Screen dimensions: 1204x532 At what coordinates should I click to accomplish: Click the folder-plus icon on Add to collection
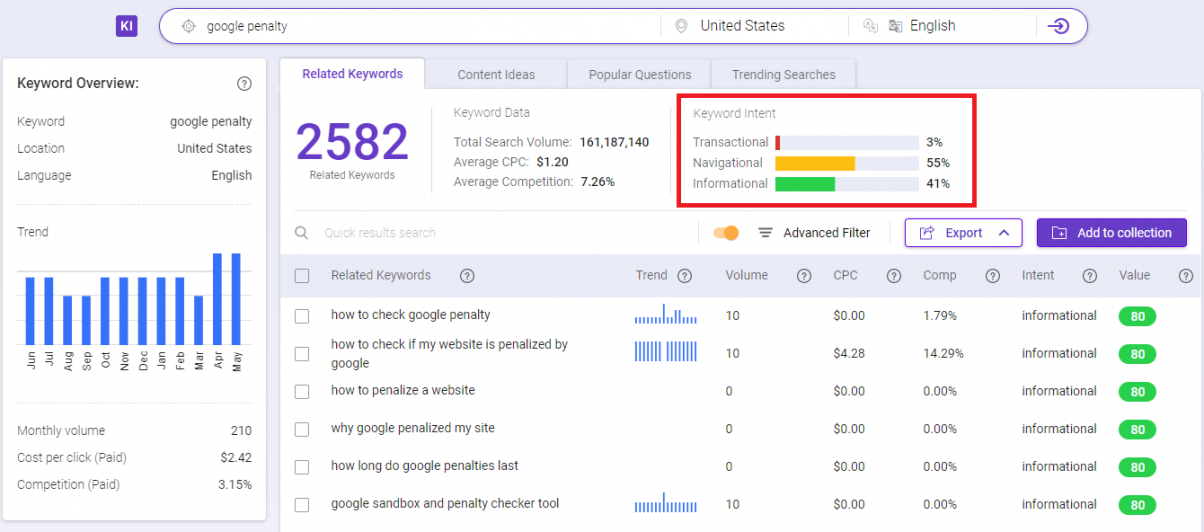click(x=1059, y=233)
